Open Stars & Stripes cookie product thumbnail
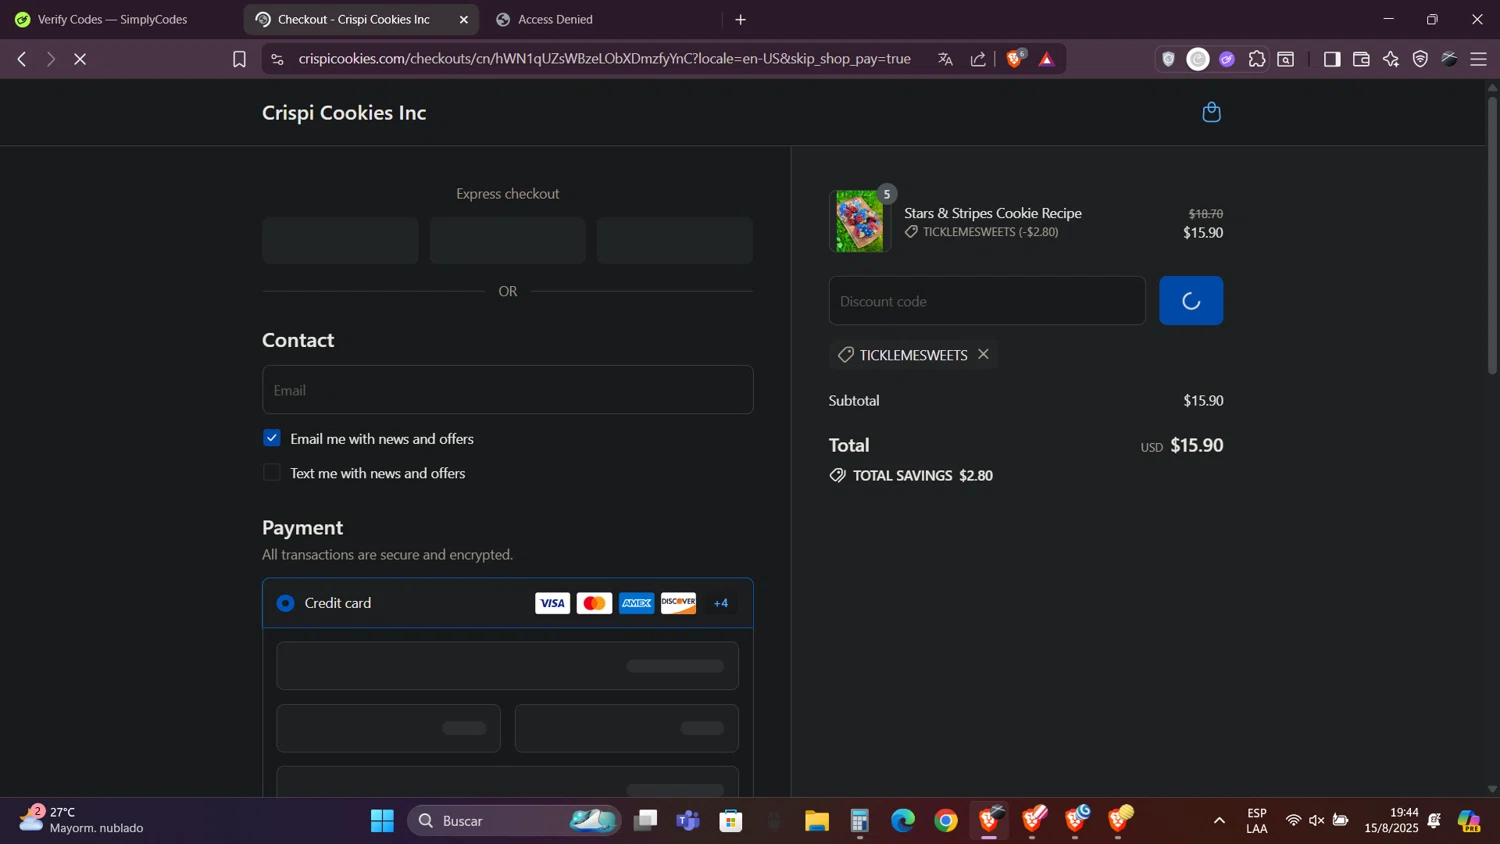The width and height of the screenshot is (1500, 844). [860, 221]
